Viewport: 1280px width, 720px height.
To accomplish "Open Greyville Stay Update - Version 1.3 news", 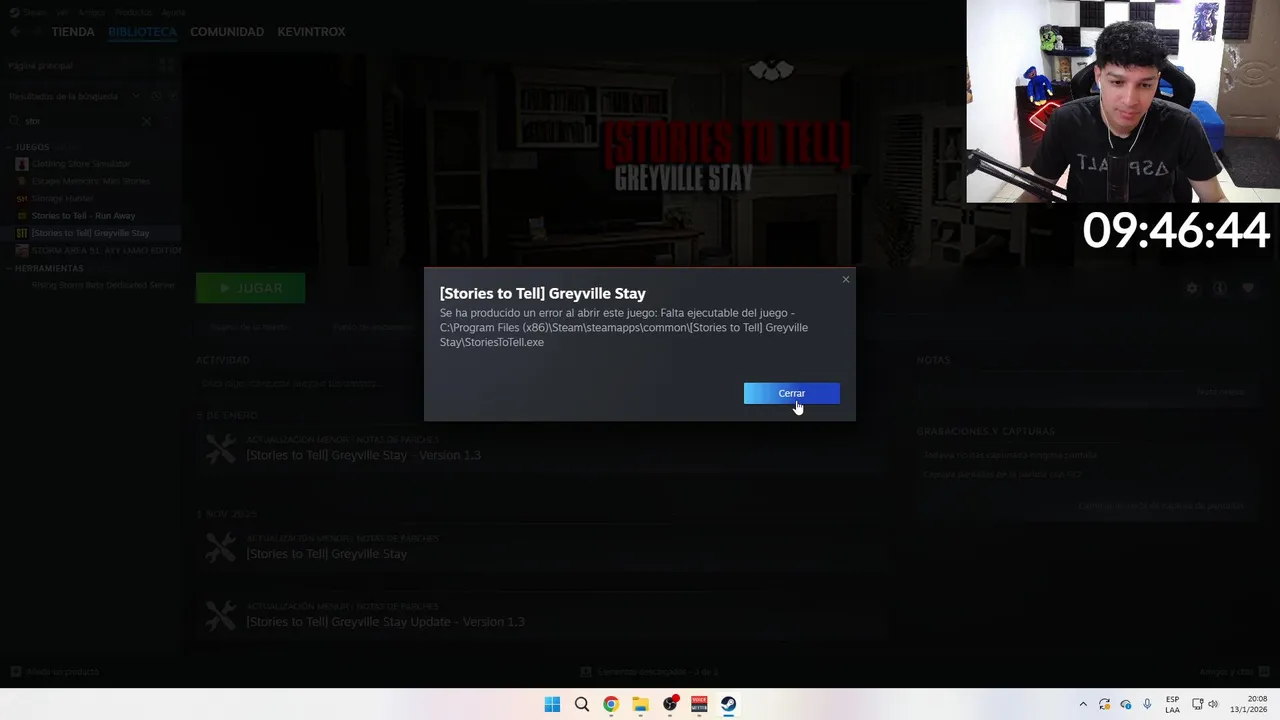I will point(385,622).
